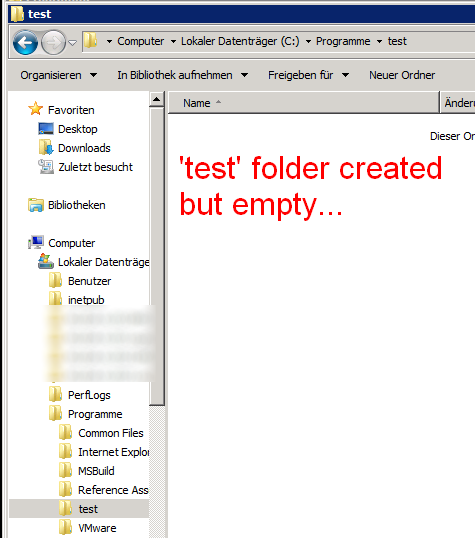This screenshot has height=538, width=475.
Task: Open the recent locations history dropdown arrow
Action: coord(72,43)
